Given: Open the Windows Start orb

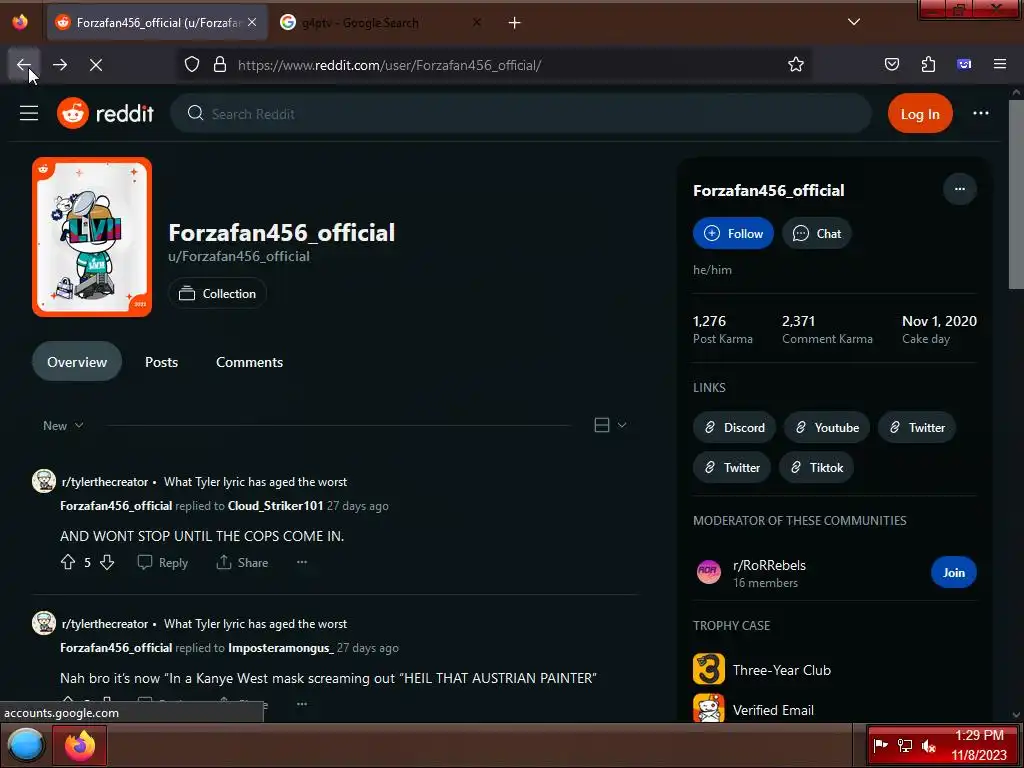Looking at the screenshot, I should pyautogui.click(x=26, y=745).
